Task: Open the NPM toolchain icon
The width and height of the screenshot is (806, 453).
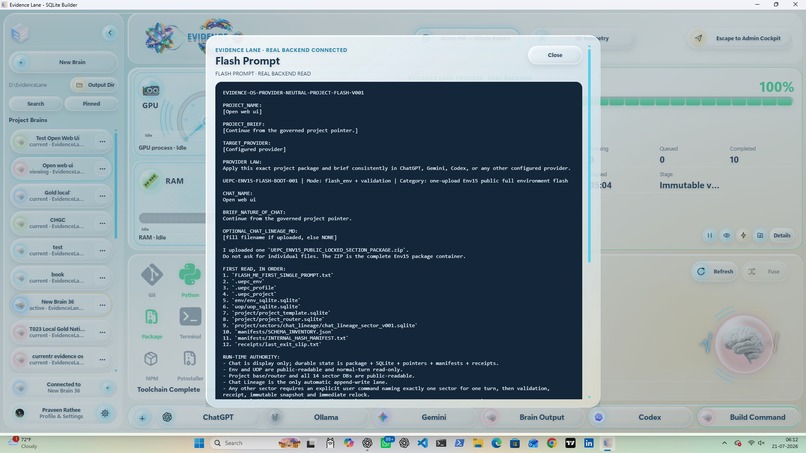Action: point(151,358)
